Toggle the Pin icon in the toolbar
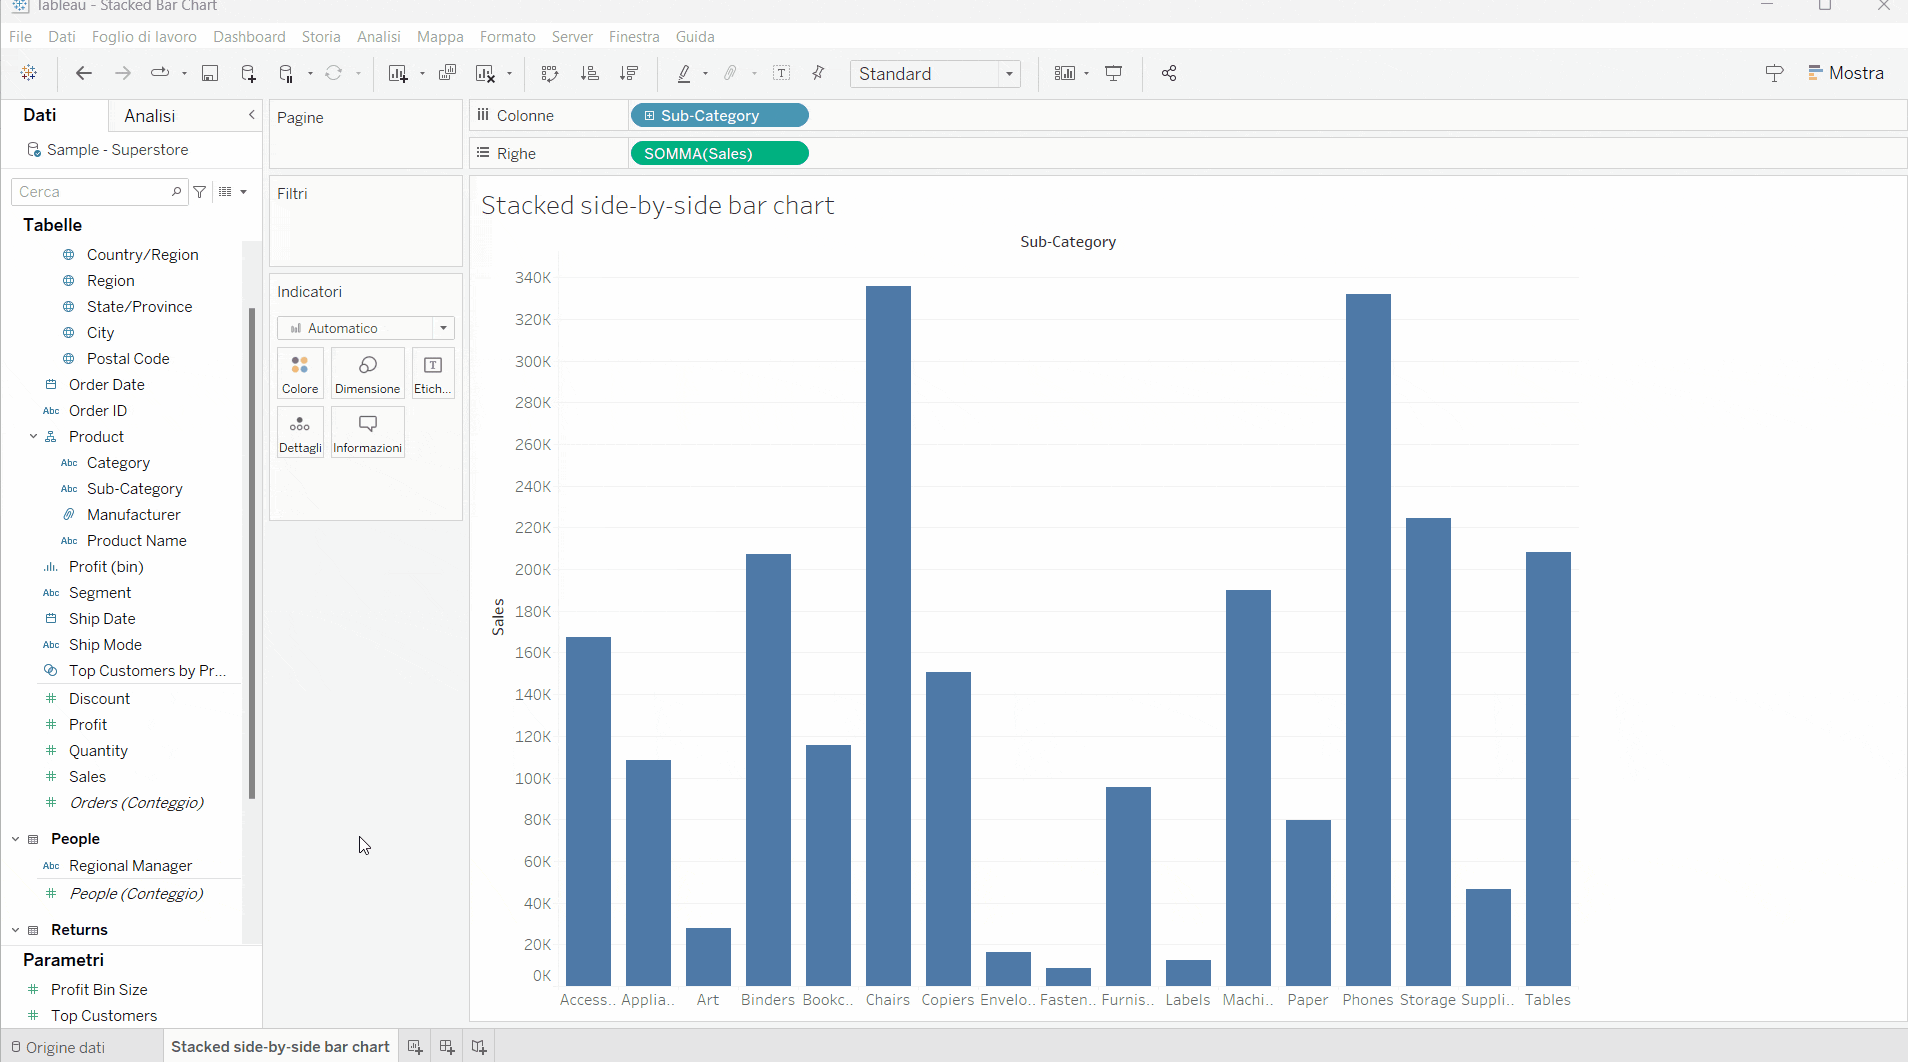 [x=818, y=73]
